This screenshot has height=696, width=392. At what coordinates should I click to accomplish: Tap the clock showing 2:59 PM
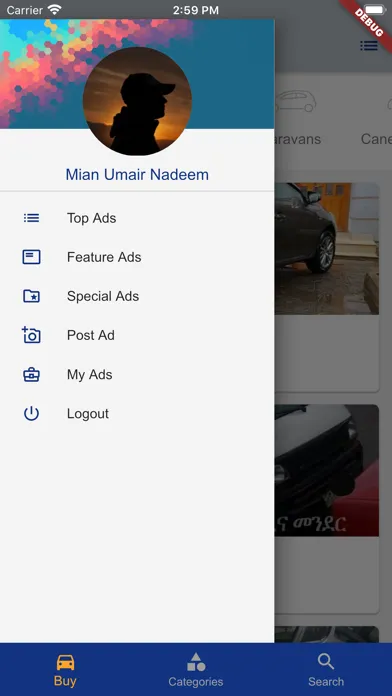[x=196, y=10]
